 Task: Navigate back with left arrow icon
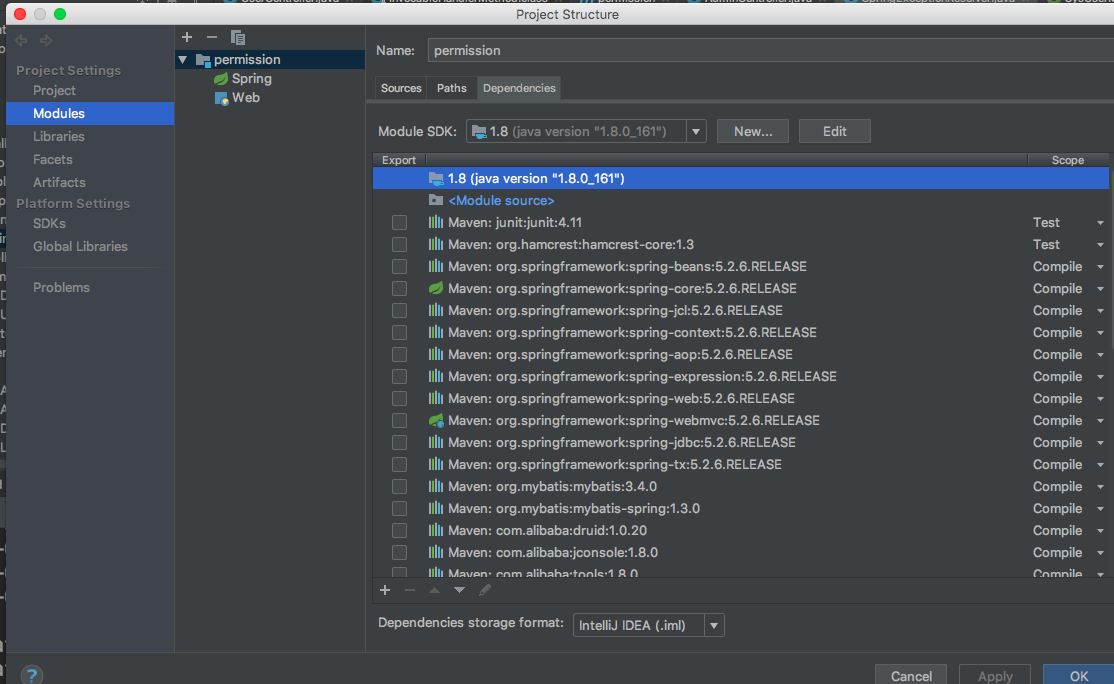click(x=21, y=40)
